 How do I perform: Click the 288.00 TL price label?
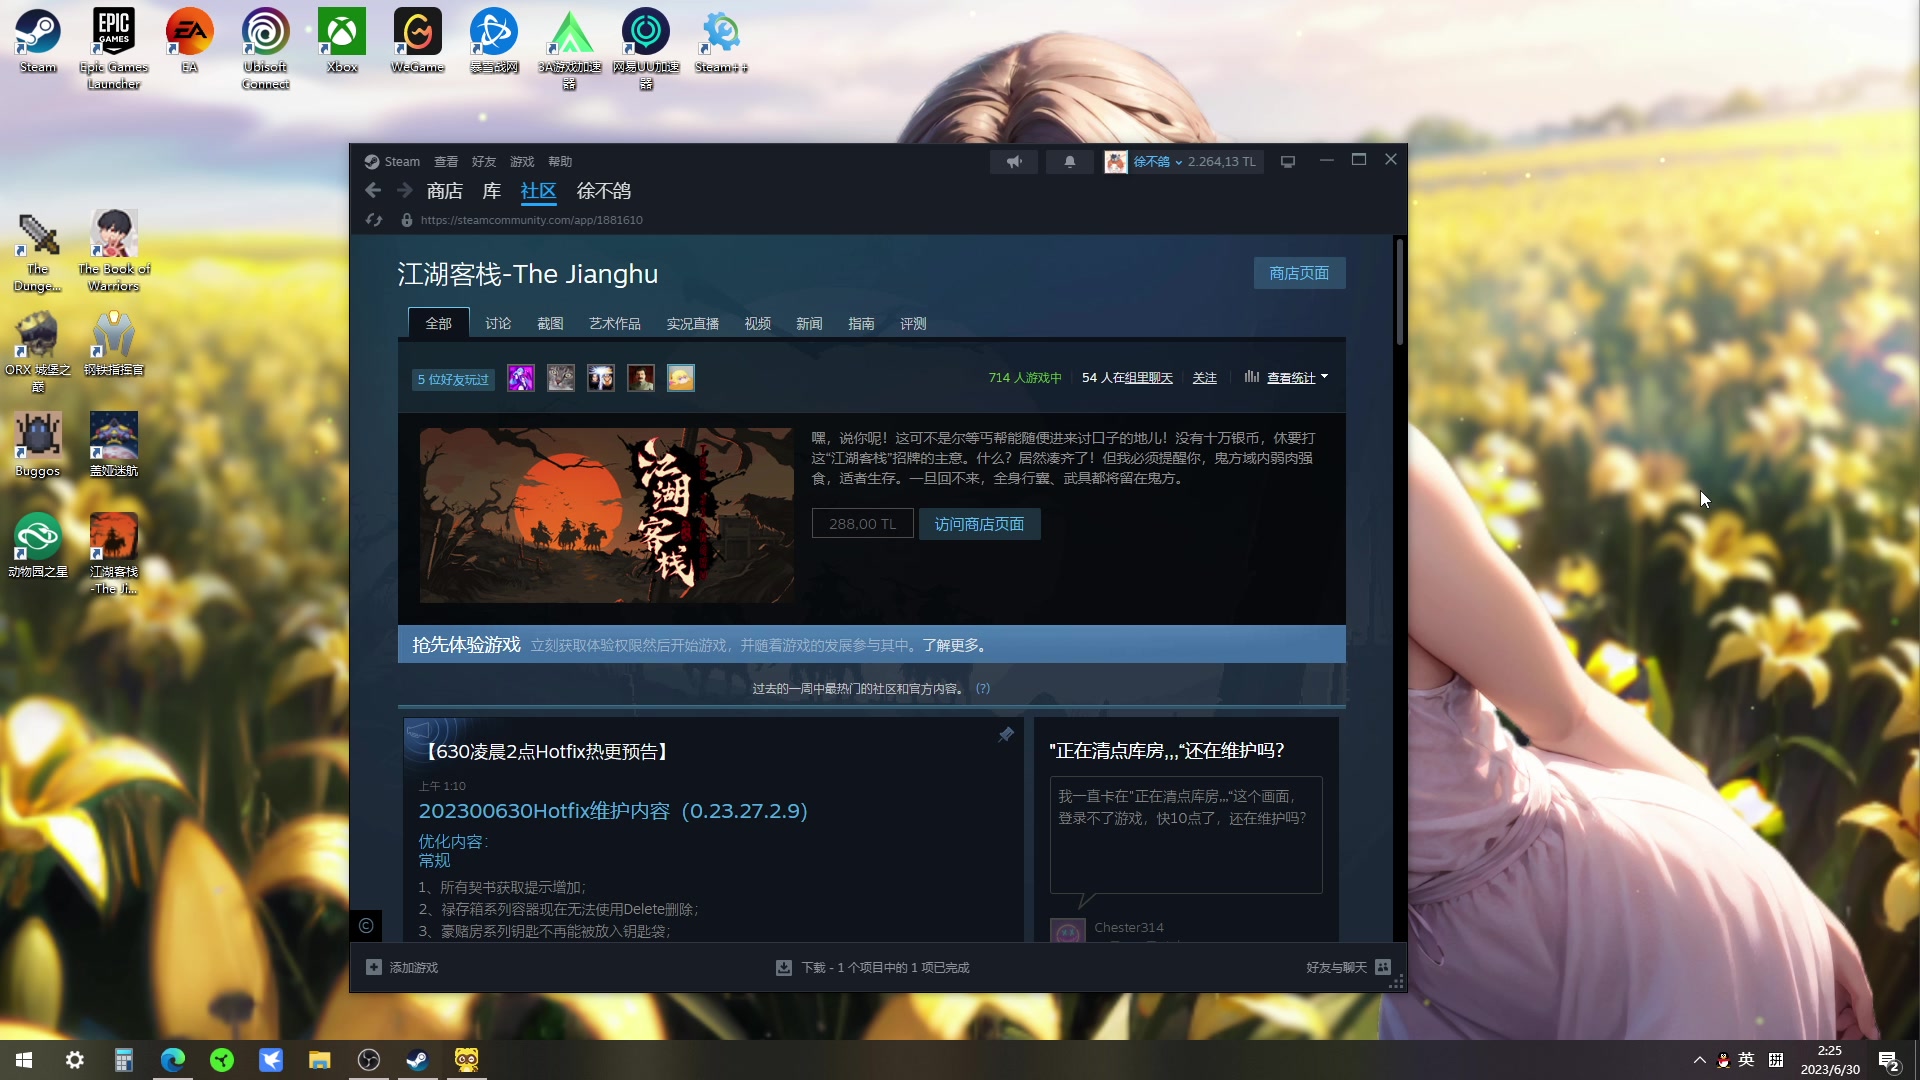pos(863,524)
